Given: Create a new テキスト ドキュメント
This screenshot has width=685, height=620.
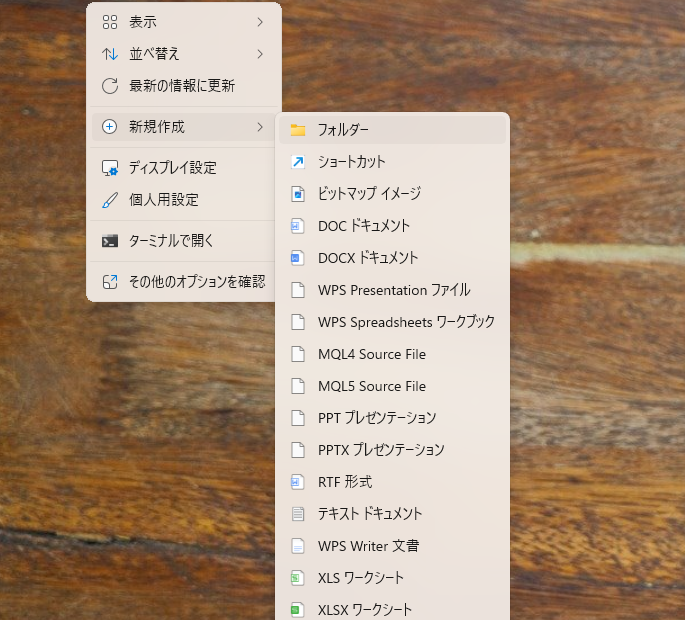Looking at the screenshot, I should (x=392, y=514).
